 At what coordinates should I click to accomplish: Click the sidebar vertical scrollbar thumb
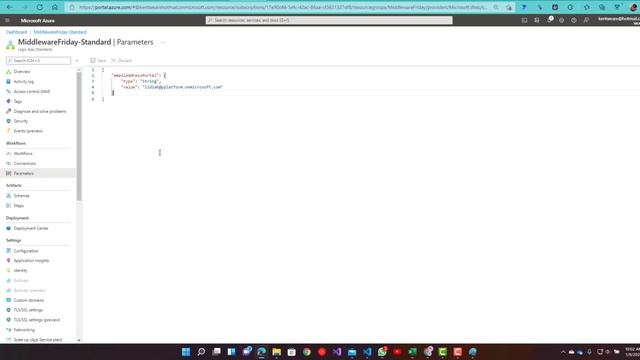pyautogui.click(x=79, y=136)
